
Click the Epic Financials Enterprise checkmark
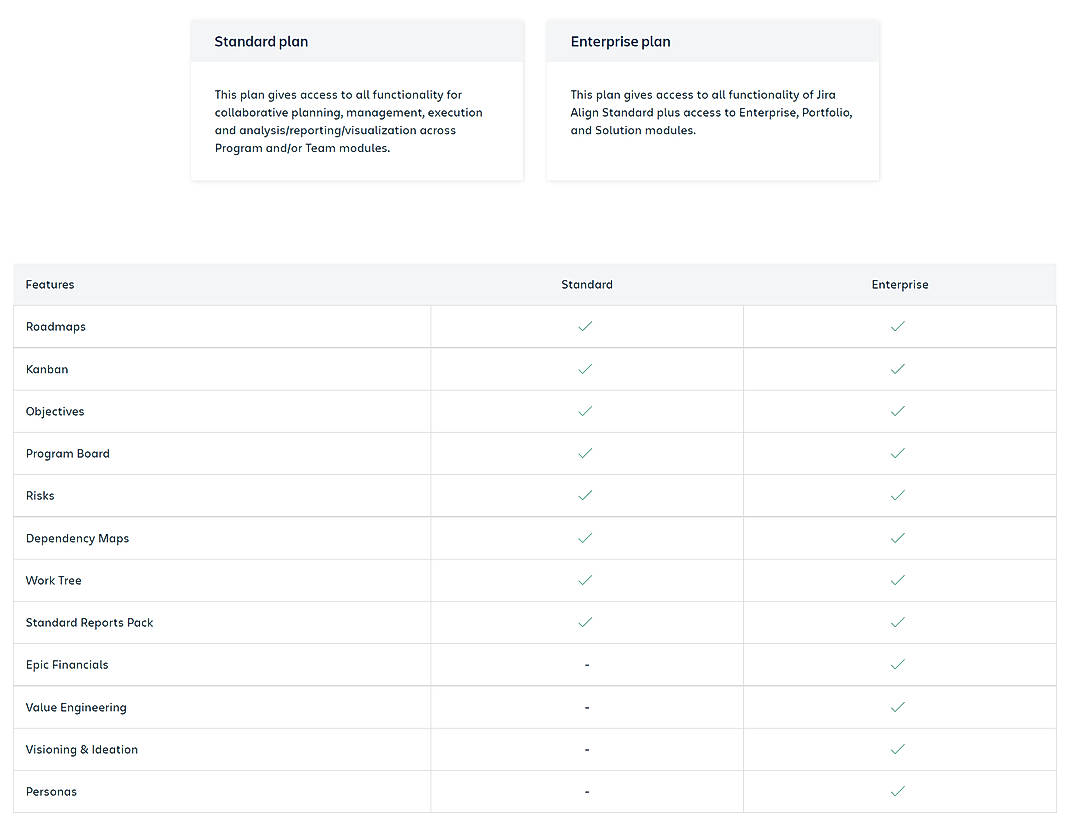click(x=898, y=664)
